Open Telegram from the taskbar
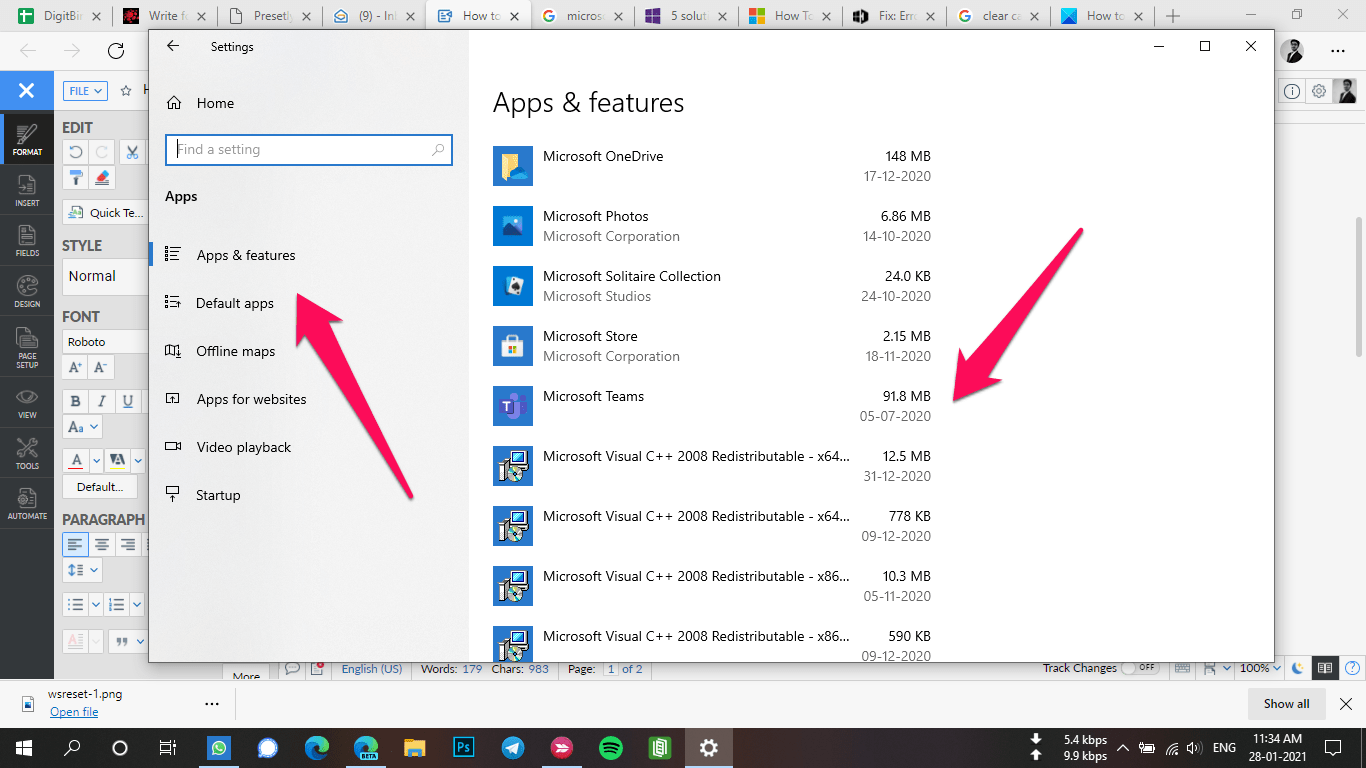Viewport: 1366px width, 768px height. pos(513,748)
